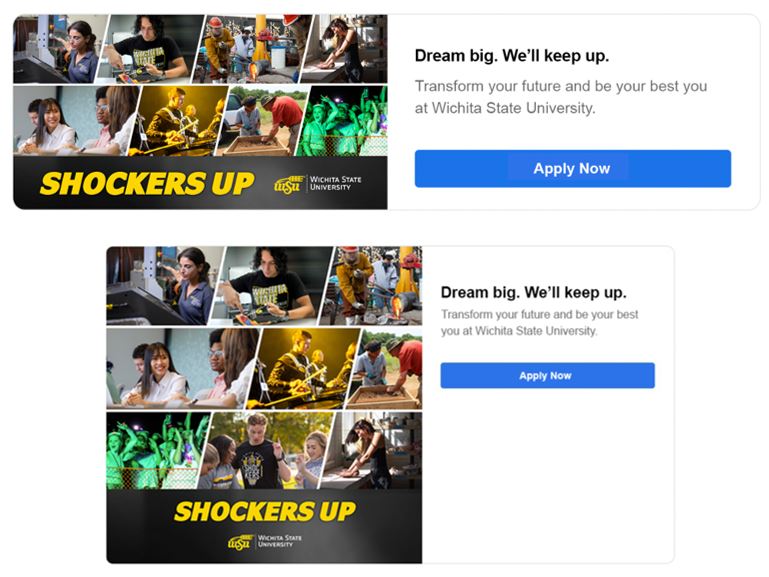The height and width of the screenshot is (577, 769).
Task: Click Apply Now in the top ad
Action: [572, 169]
